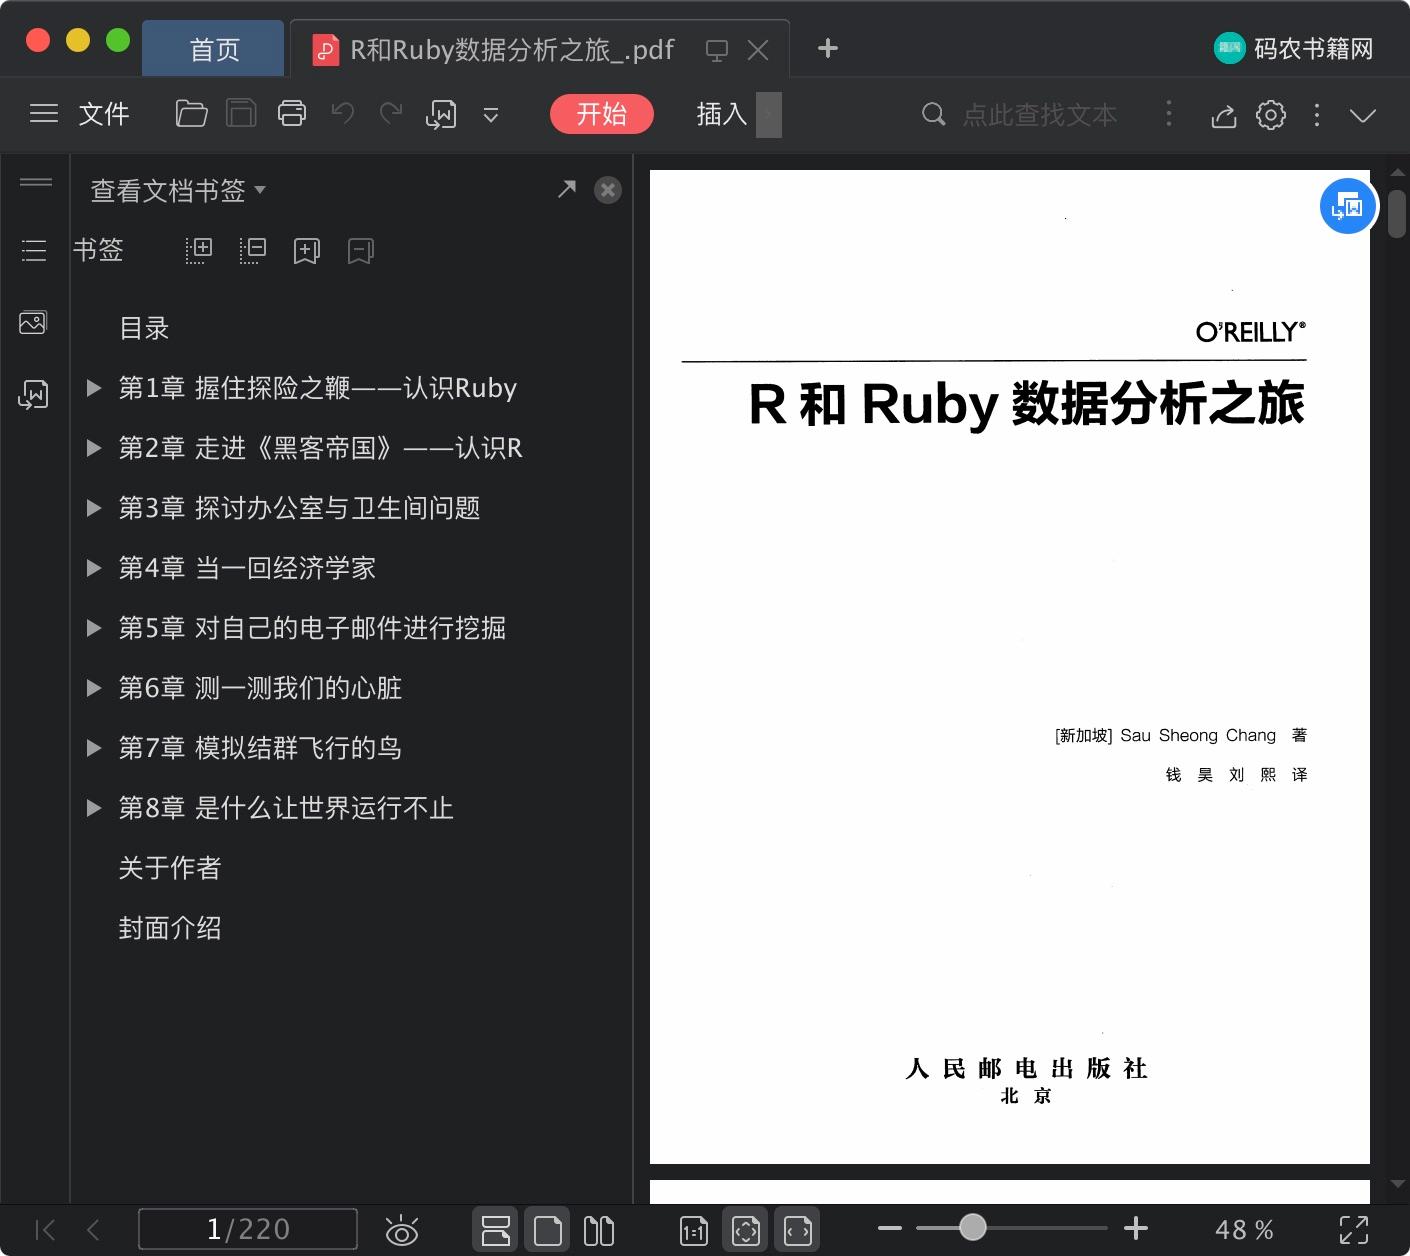The width and height of the screenshot is (1410, 1256).
Task: Open the three-dot more options menu
Action: click(x=1317, y=115)
